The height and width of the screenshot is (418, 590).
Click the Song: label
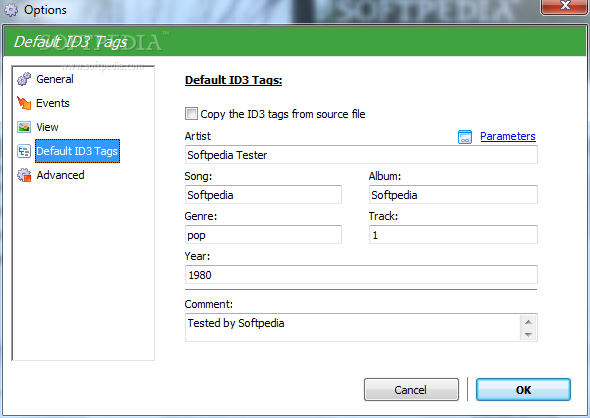[198, 176]
